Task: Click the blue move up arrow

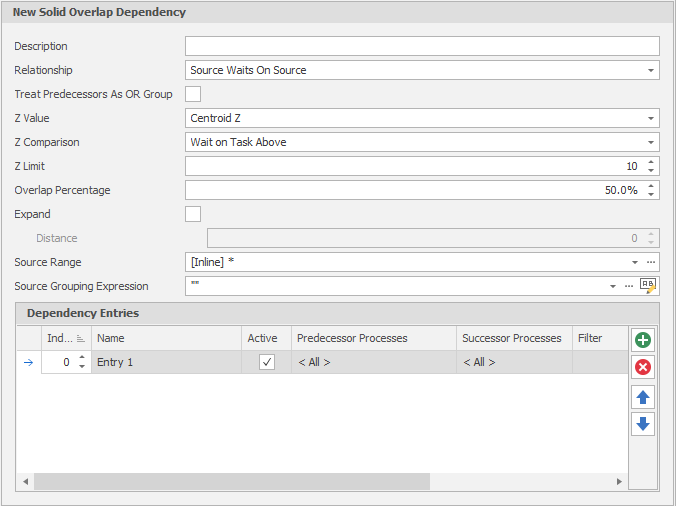Action: 643,397
